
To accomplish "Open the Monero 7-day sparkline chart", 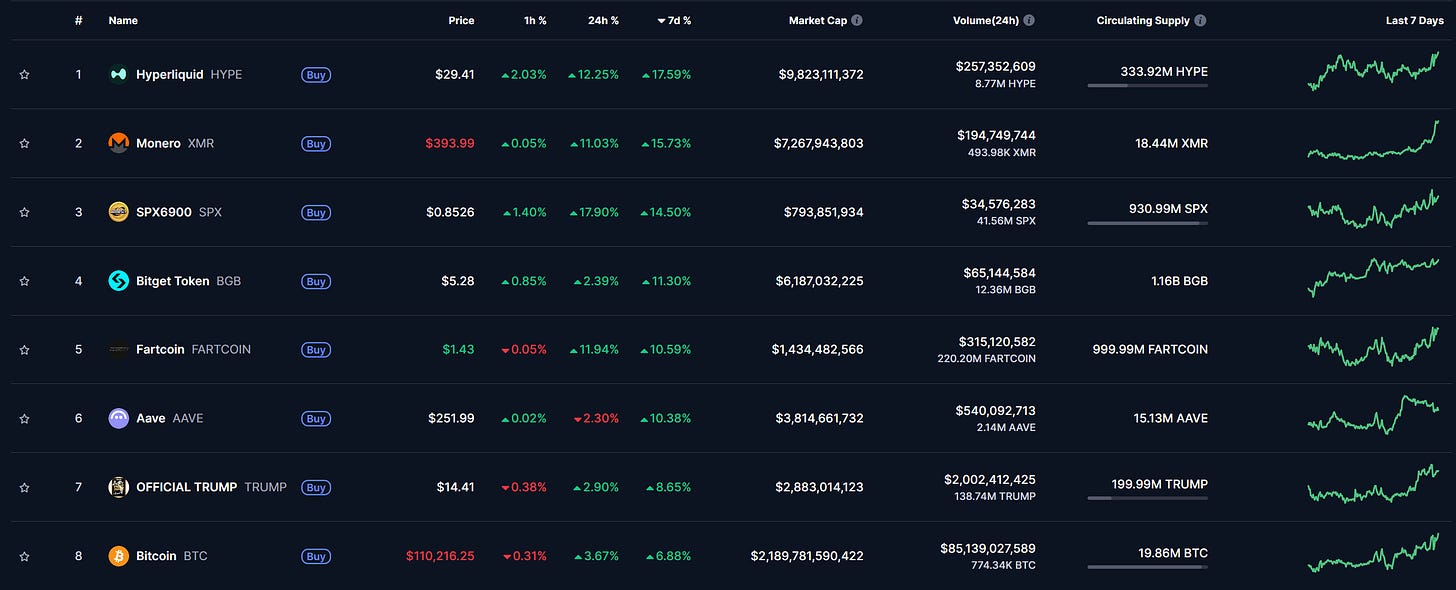I will (x=1374, y=140).
